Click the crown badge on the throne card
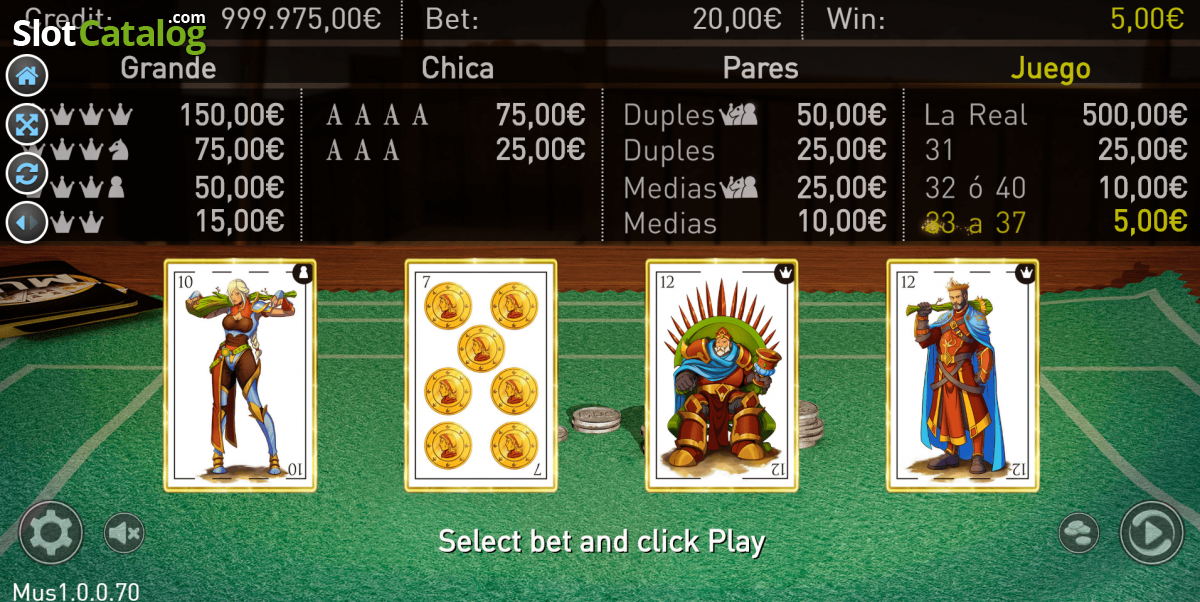Viewport: 1200px width, 602px height. (x=785, y=272)
